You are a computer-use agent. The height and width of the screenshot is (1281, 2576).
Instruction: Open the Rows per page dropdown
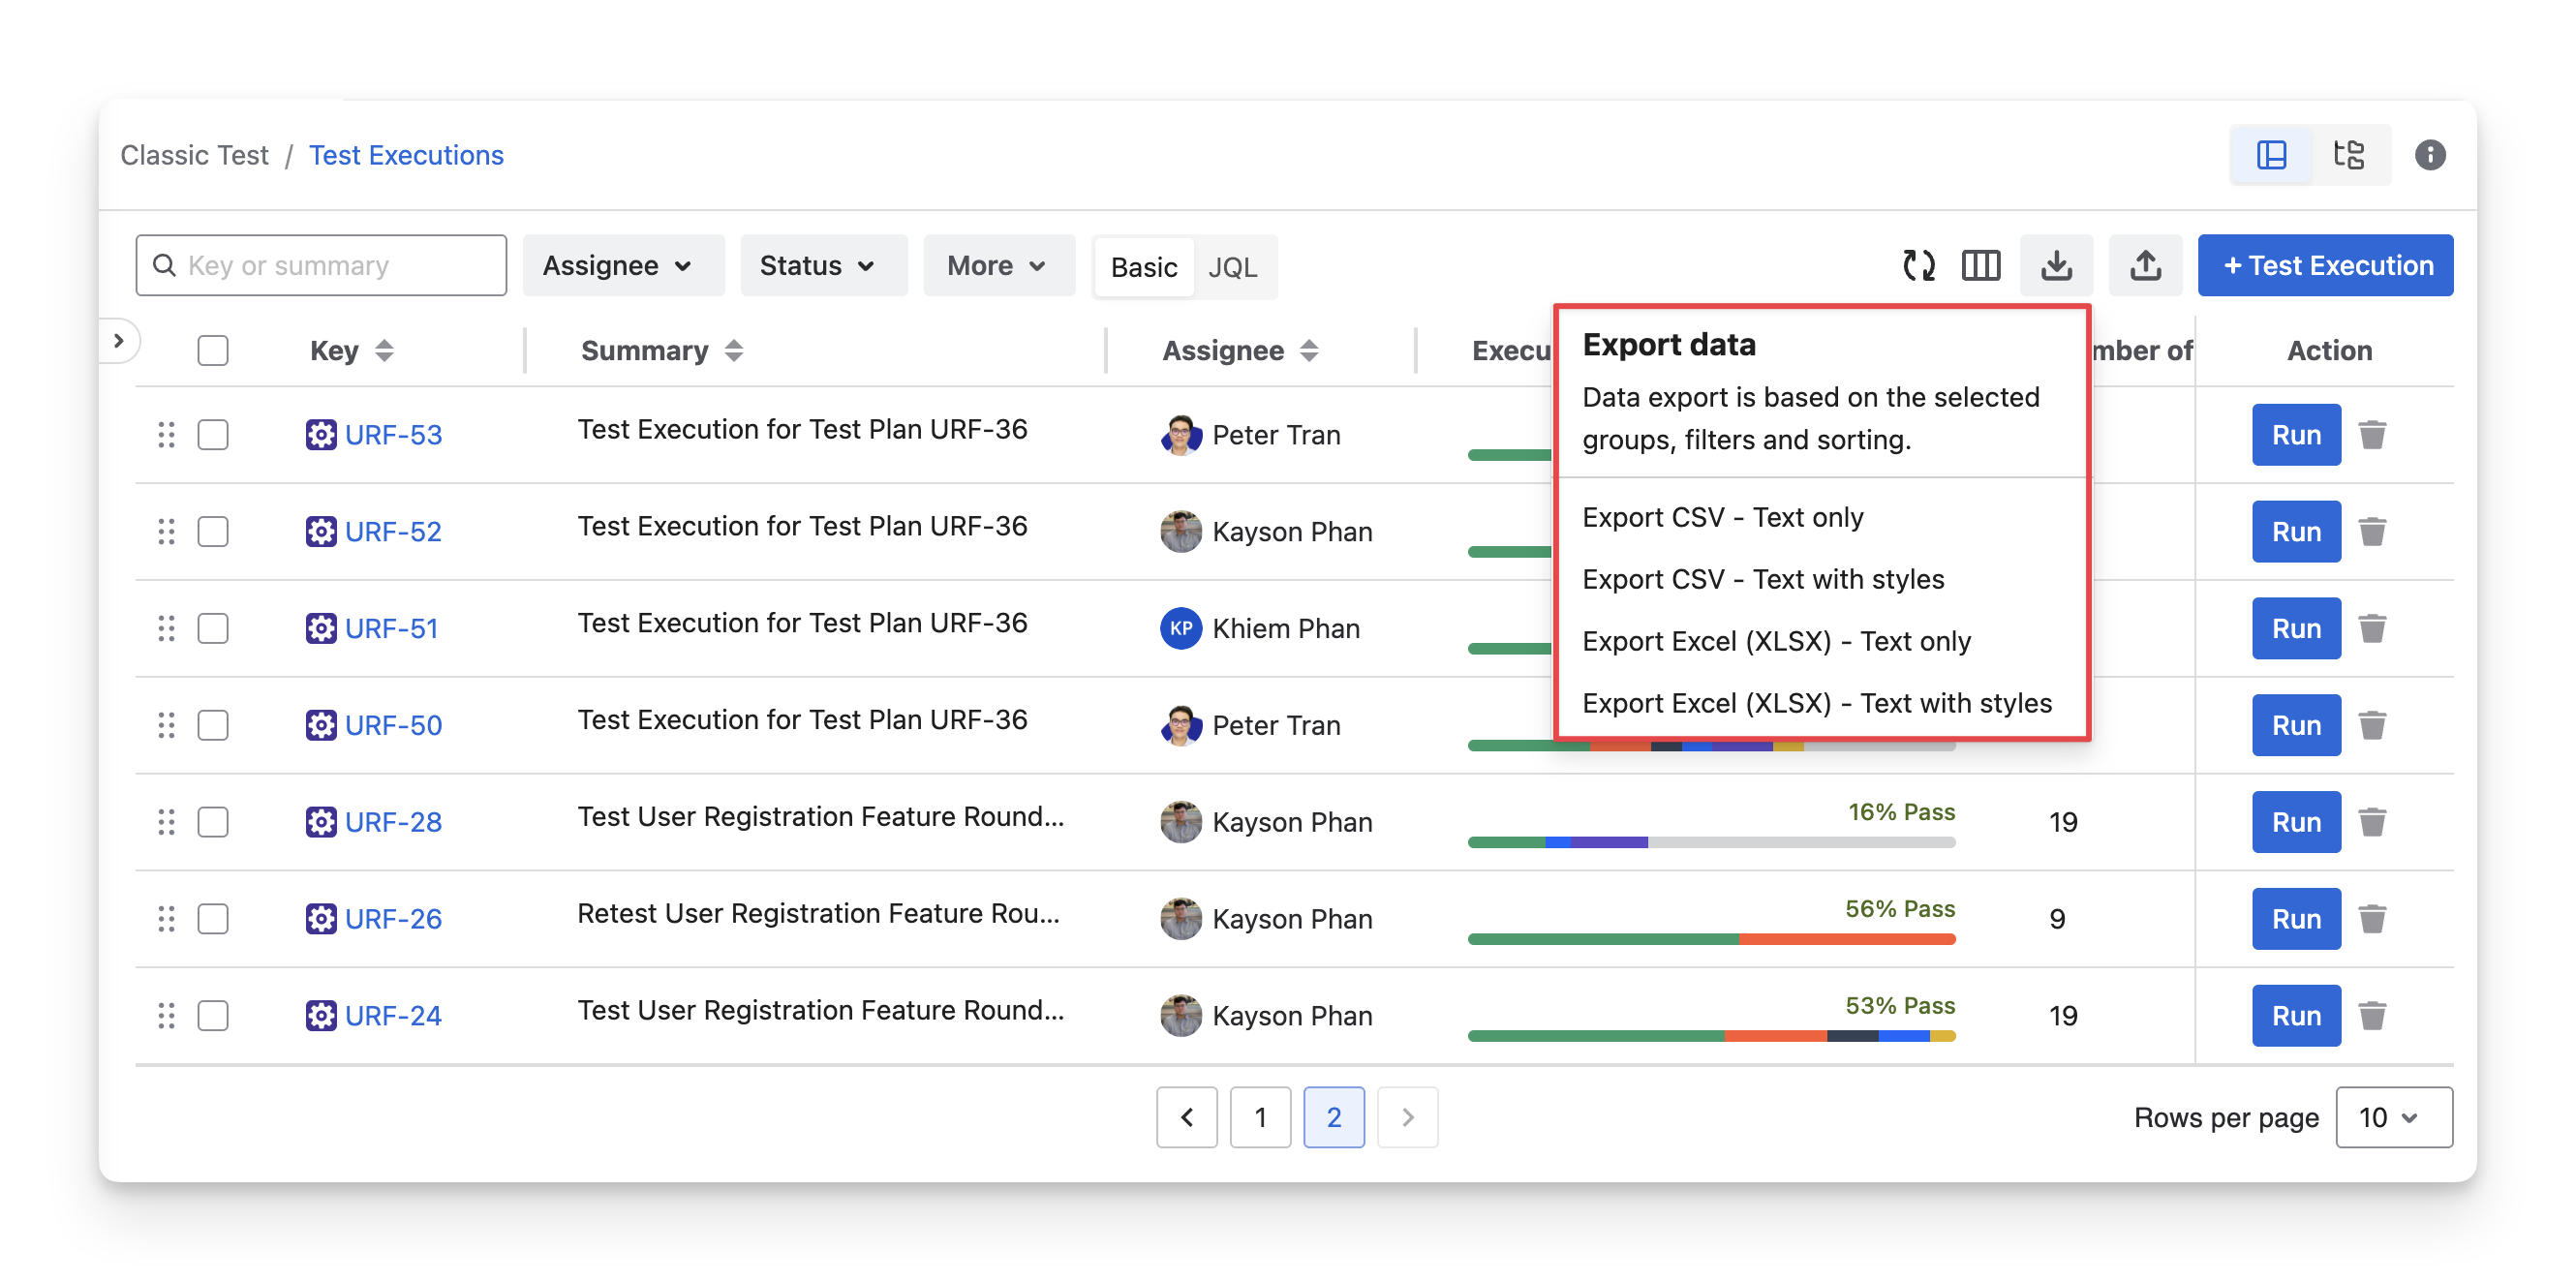pyautogui.click(x=2392, y=1117)
